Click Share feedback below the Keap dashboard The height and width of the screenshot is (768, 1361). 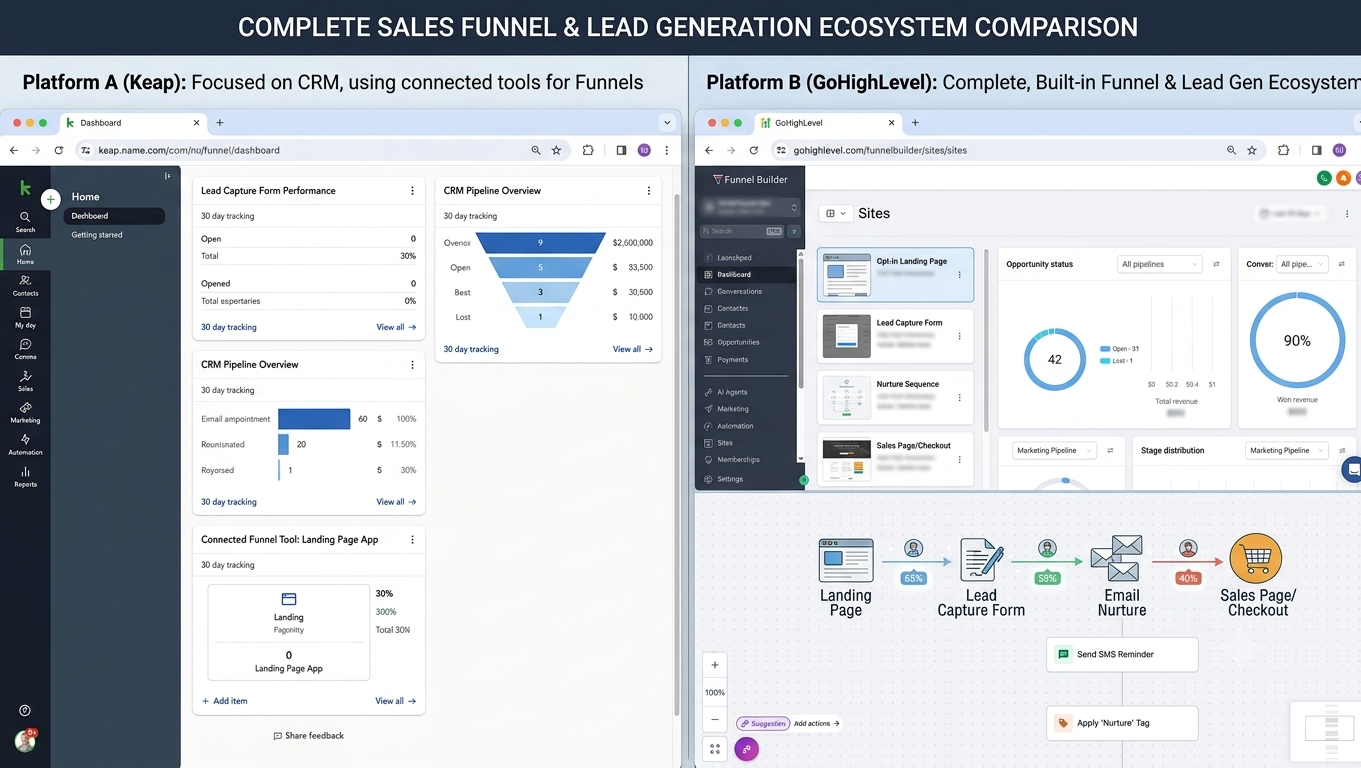(x=308, y=736)
